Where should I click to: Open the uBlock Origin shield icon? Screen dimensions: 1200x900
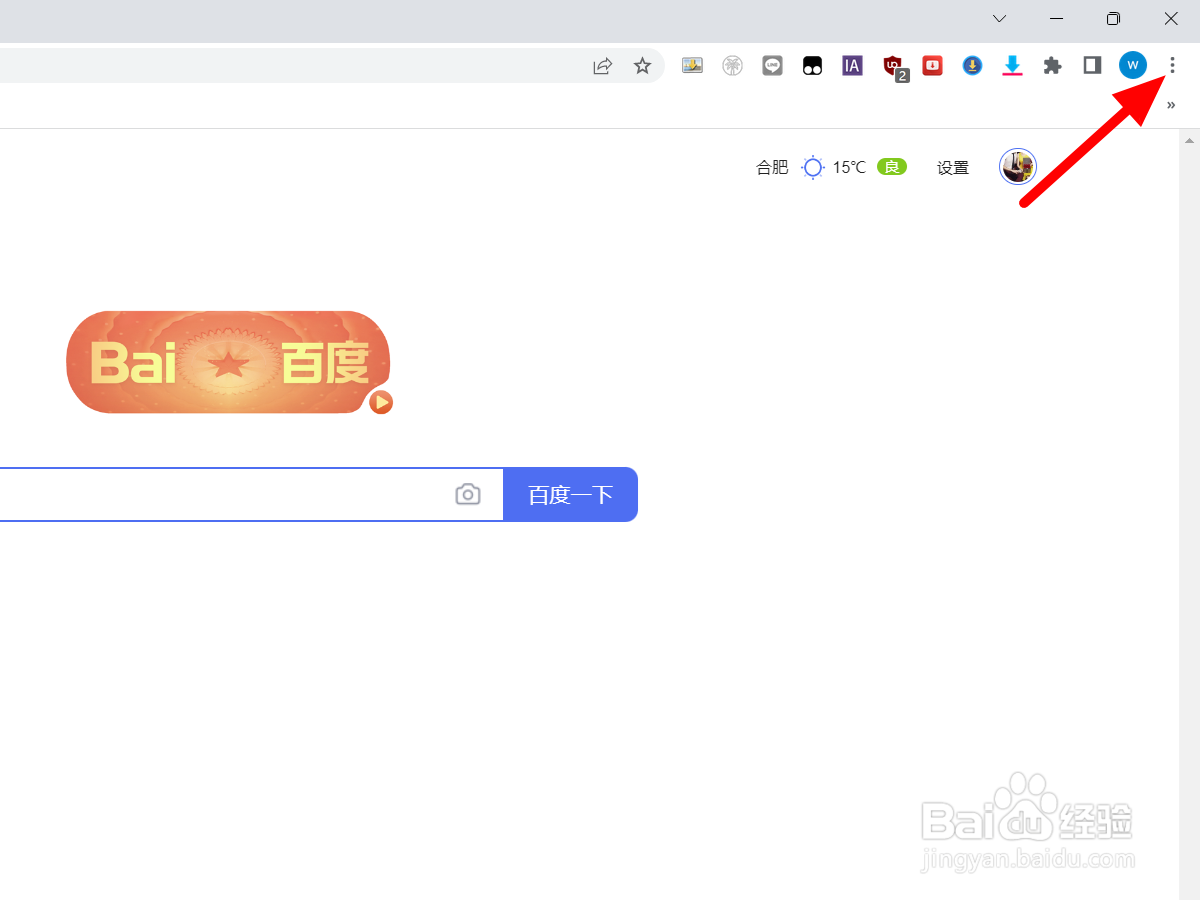tap(894, 67)
